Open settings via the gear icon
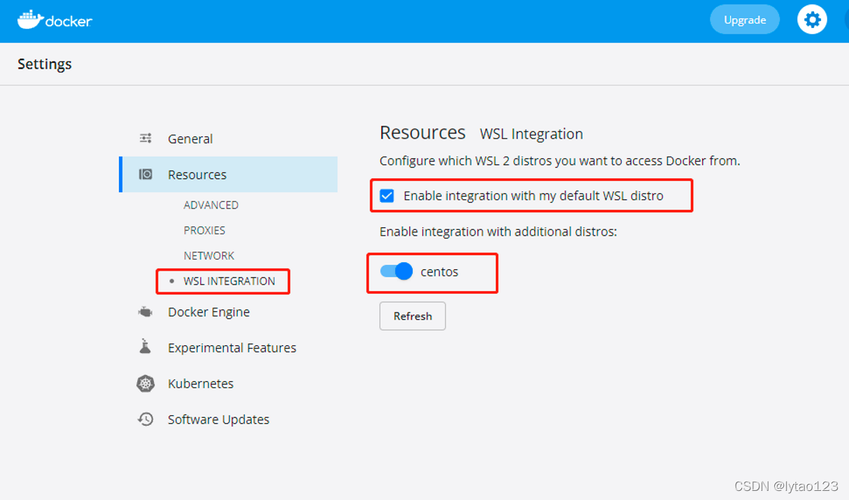 [x=812, y=20]
